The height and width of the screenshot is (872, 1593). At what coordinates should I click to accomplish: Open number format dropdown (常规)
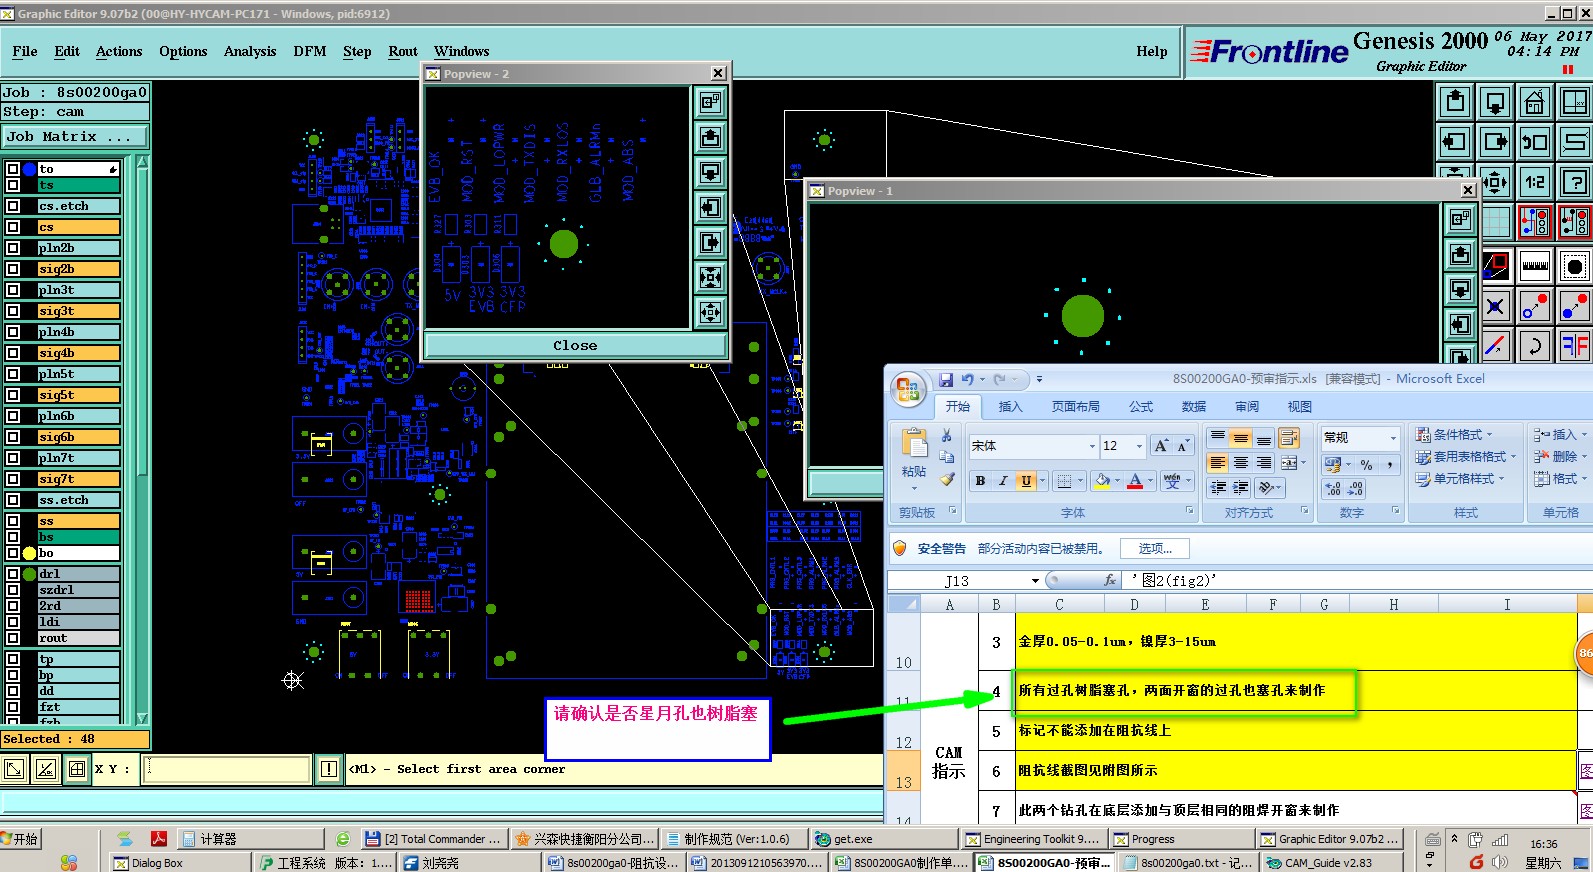tap(1392, 438)
